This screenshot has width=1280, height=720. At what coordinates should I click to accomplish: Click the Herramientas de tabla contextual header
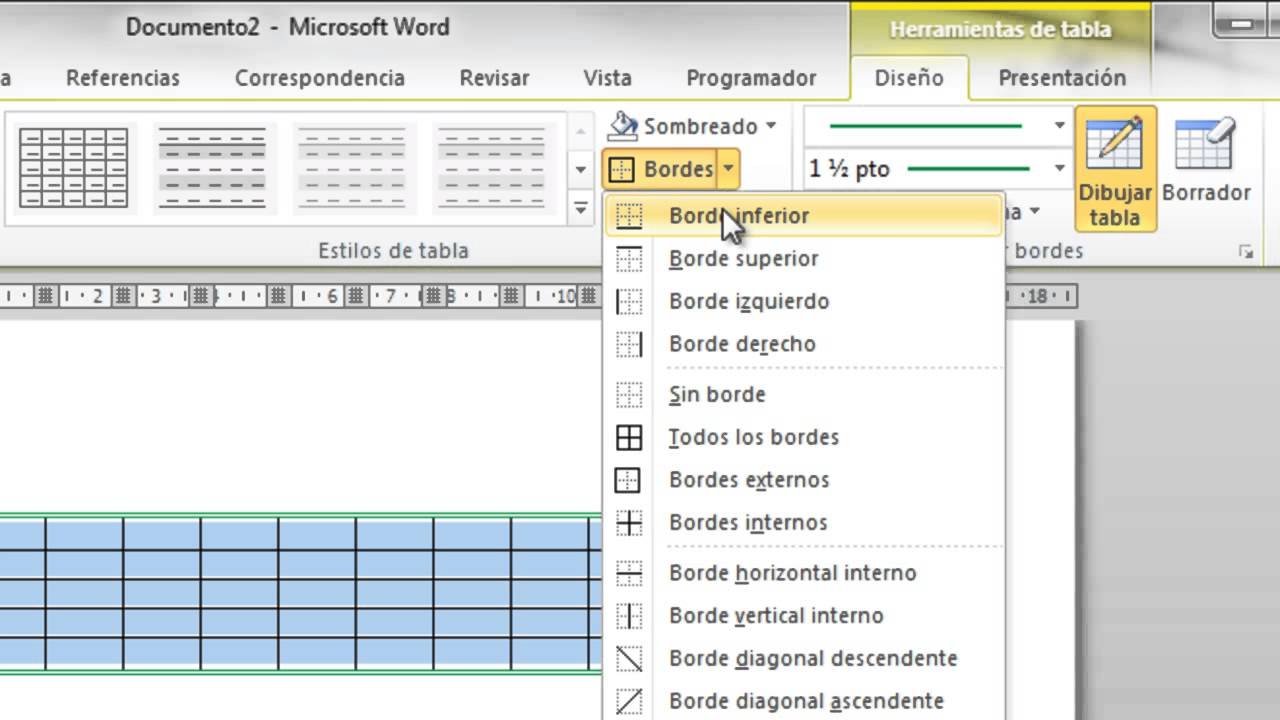(x=1000, y=29)
